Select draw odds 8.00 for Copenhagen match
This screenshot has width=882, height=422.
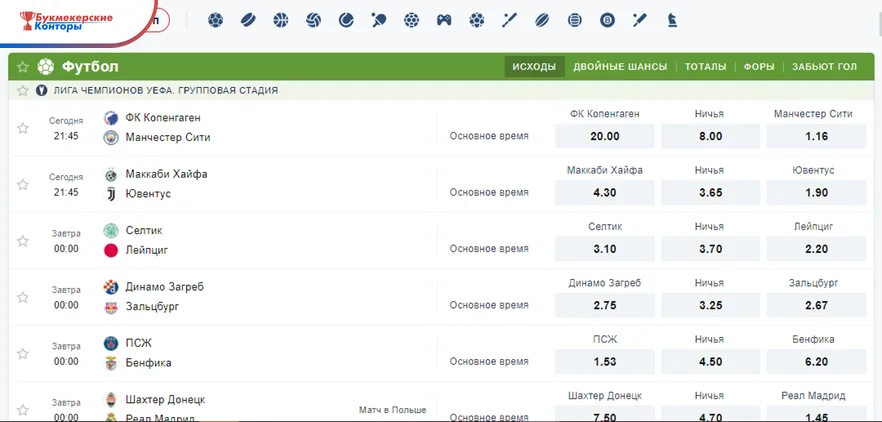[x=710, y=136]
